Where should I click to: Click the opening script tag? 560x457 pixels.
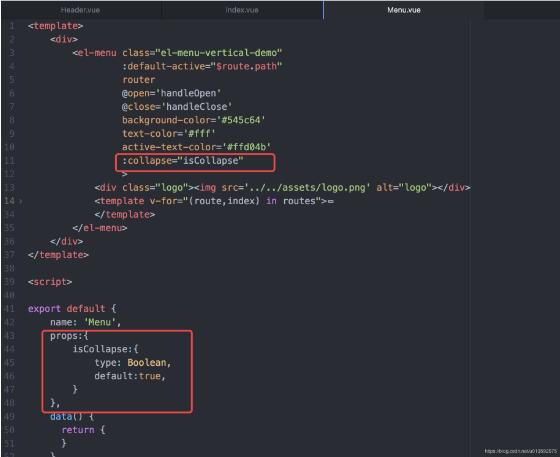50,282
